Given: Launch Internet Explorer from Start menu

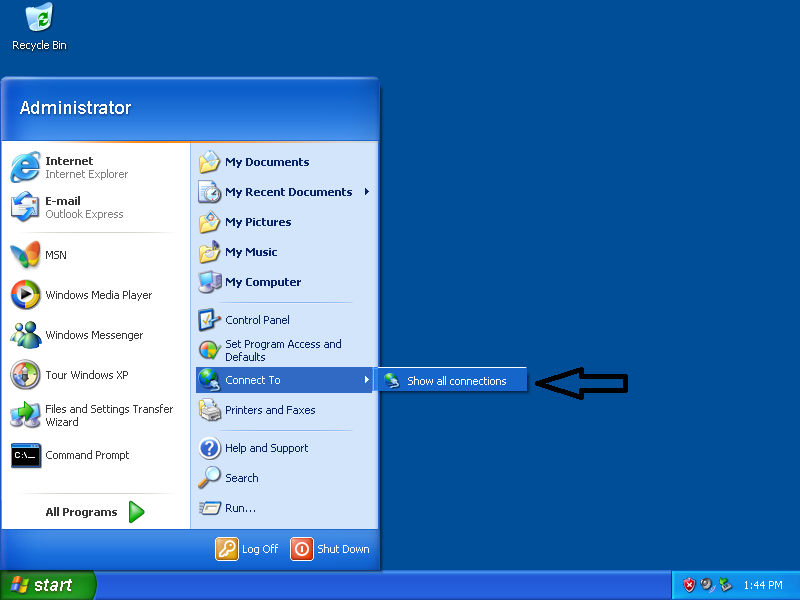Looking at the screenshot, I should (26, 168).
